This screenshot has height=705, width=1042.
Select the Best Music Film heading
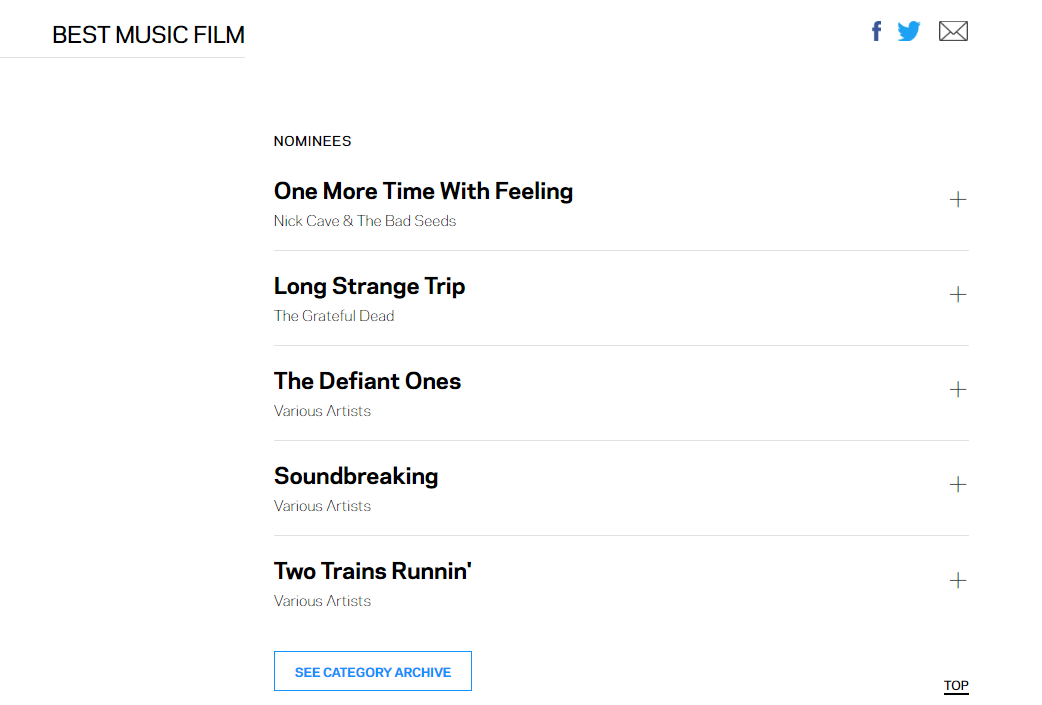click(x=148, y=35)
